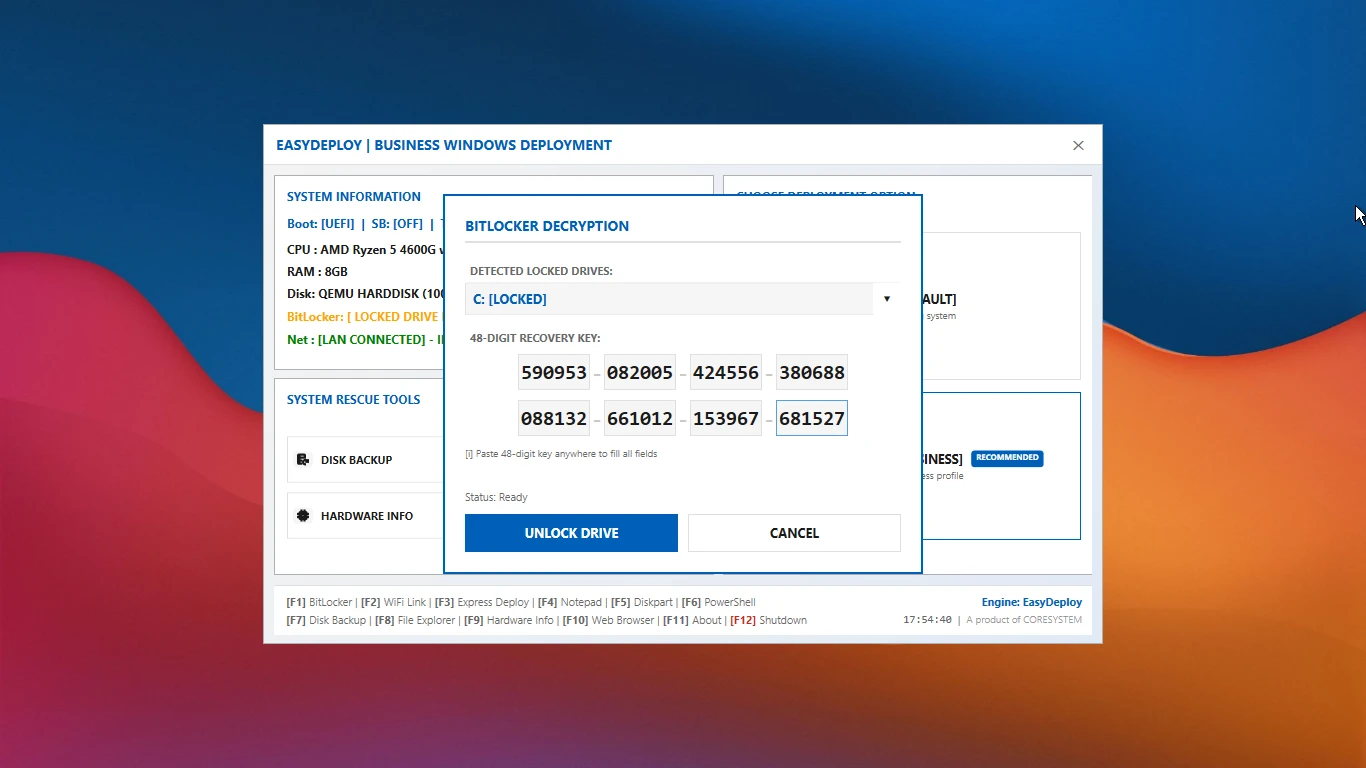The height and width of the screenshot is (768, 1366).
Task: Click the [F9] Hardware Info shortcut
Action: 507,621
